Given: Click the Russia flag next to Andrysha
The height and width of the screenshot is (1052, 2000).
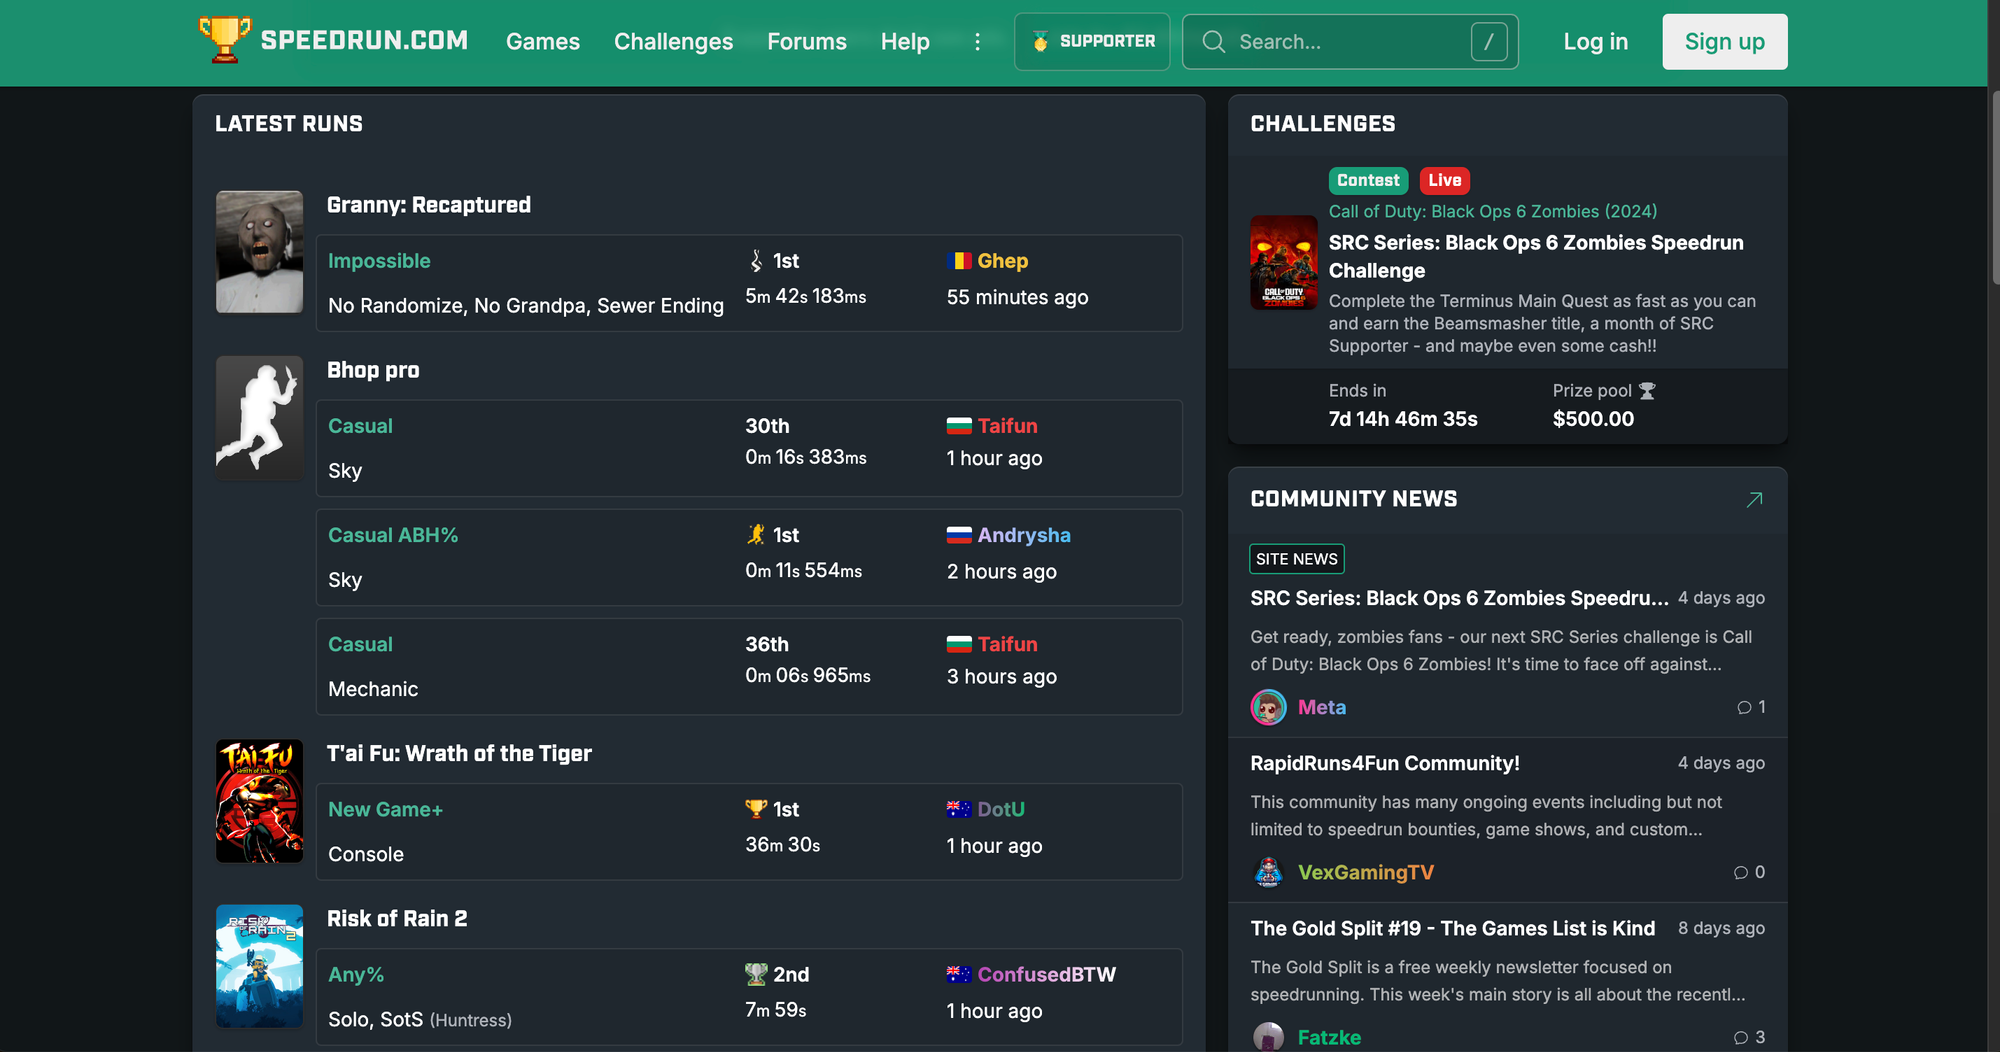Looking at the screenshot, I should pyautogui.click(x=959, y=535).
